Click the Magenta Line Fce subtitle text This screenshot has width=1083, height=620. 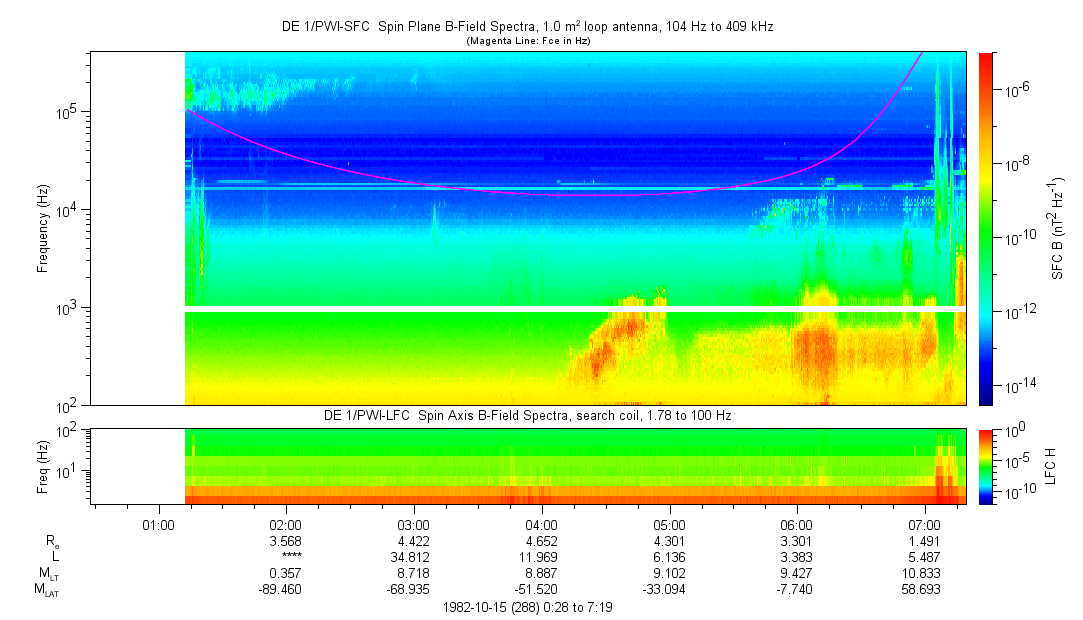pyautogui.click(x=527, y=41)
